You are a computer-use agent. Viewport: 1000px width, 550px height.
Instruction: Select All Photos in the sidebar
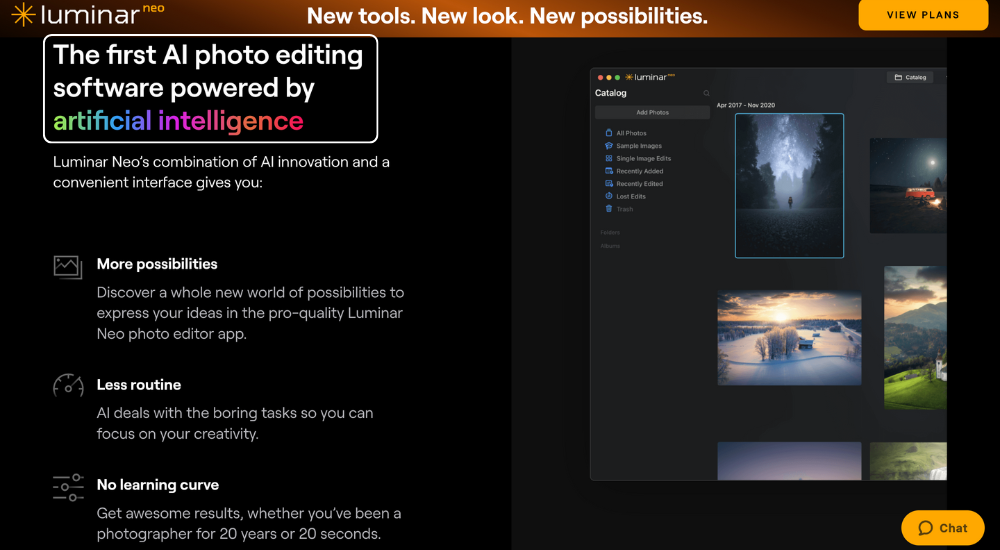pos(631,133)
